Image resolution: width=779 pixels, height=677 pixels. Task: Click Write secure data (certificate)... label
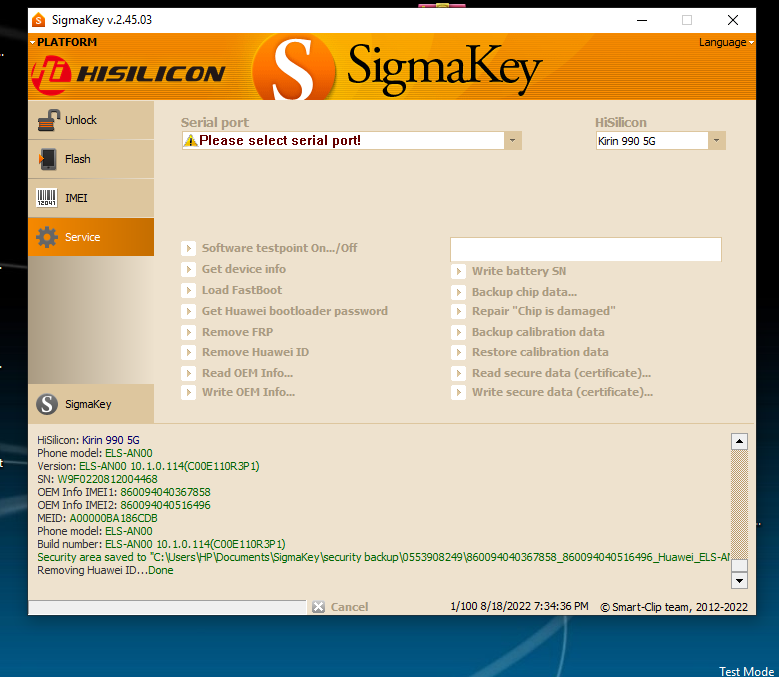562,392
